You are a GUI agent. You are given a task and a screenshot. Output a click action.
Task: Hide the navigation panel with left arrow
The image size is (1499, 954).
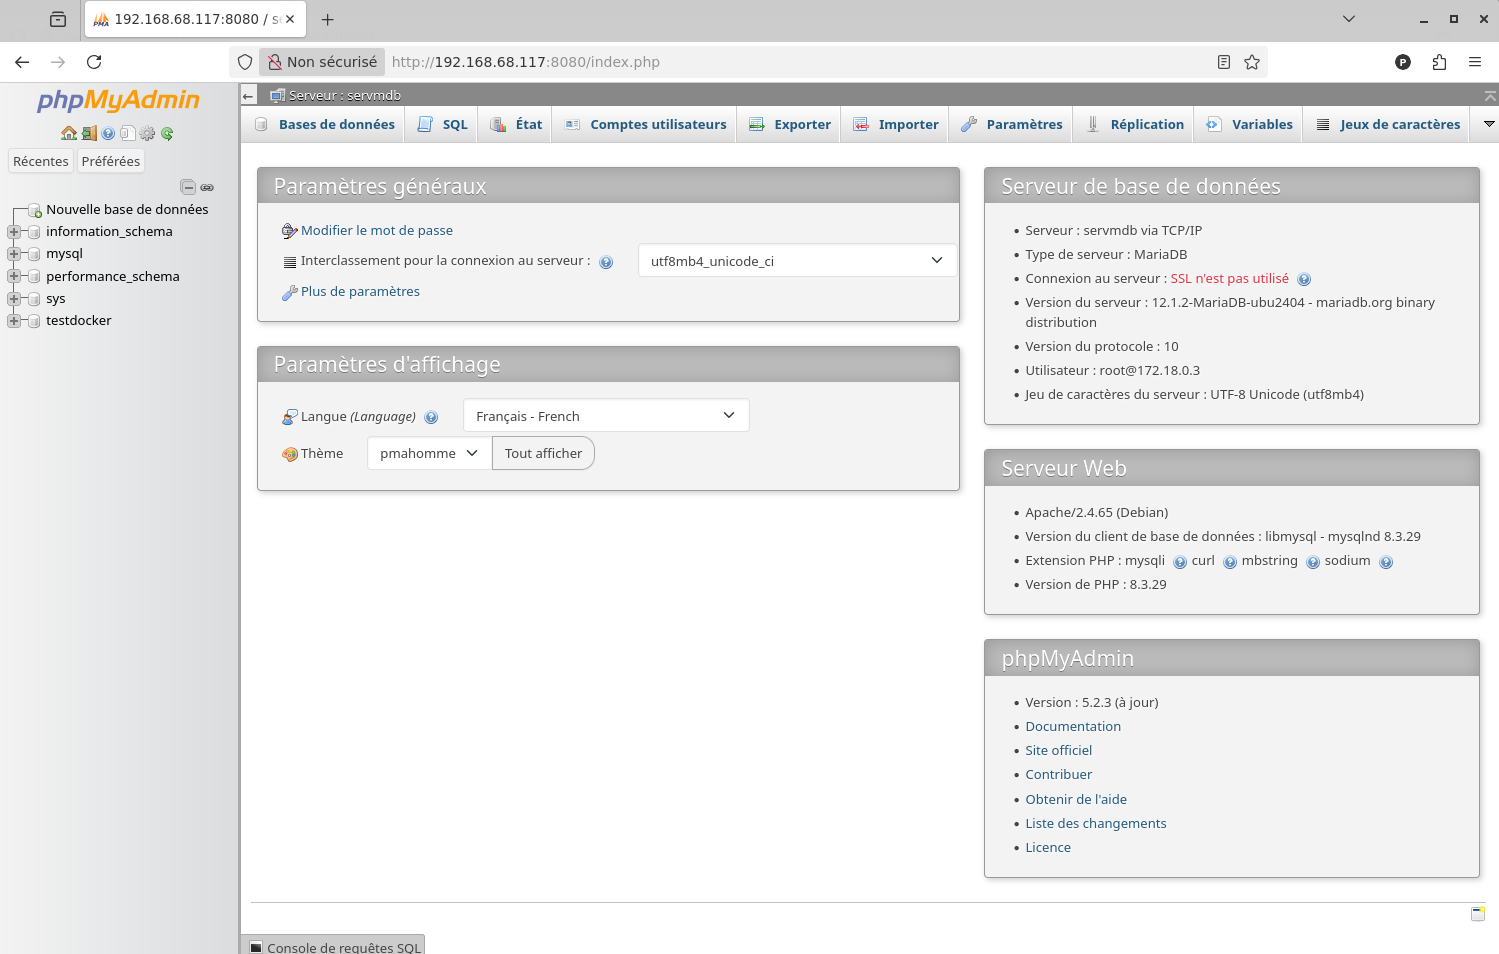point(249,96)
